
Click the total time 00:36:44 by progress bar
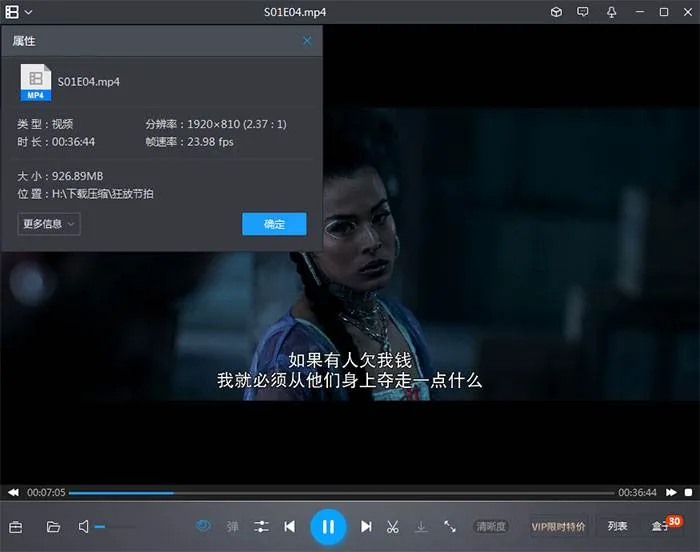tap(638, 492)
